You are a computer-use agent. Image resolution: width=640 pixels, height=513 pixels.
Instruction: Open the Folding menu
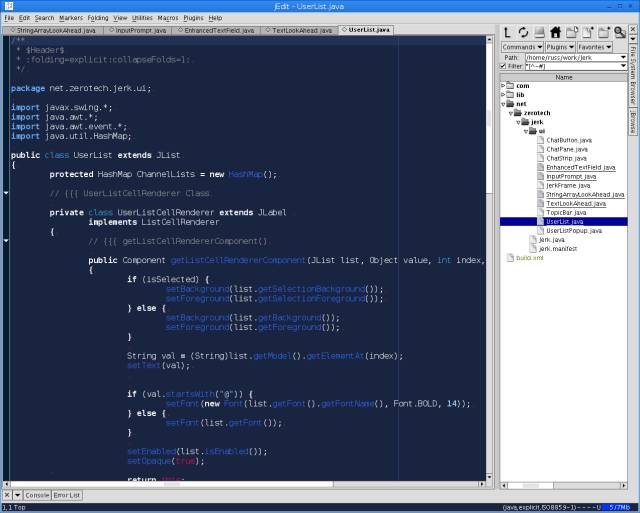[x=97, y=18]
